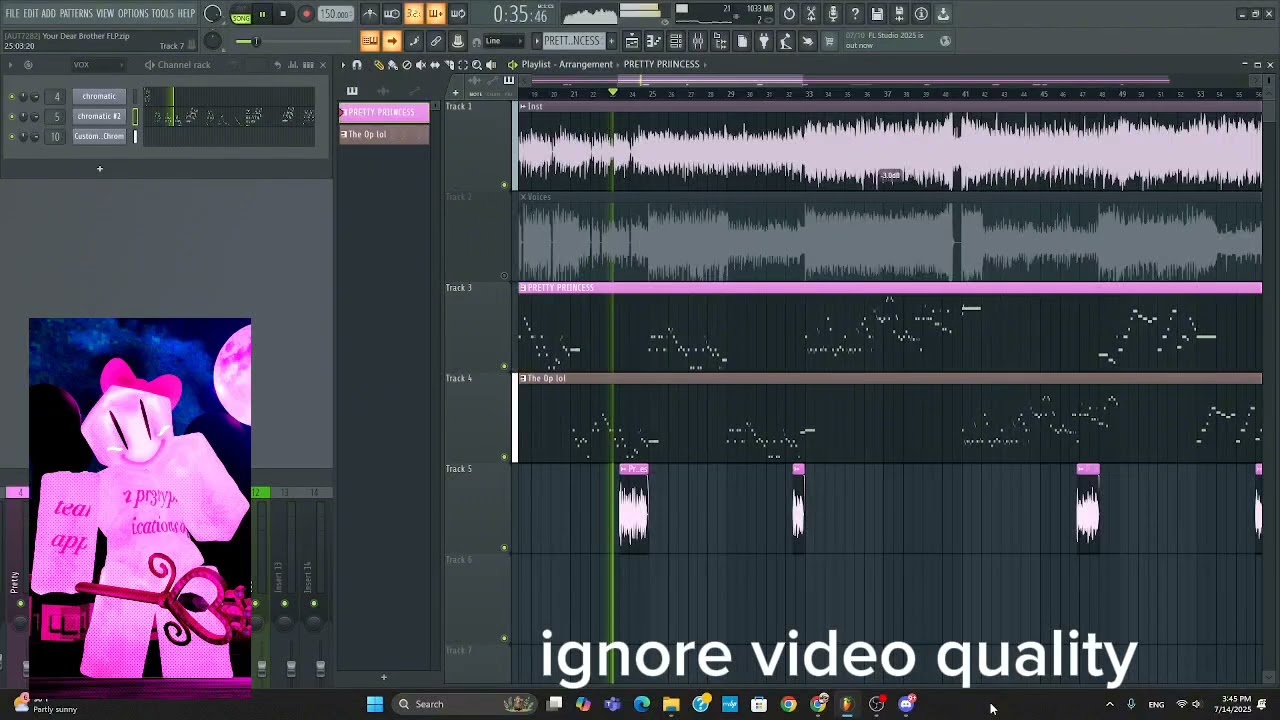Click the project info icon
This screenshot has height=720, width=1280.
click(x=921, y=14)
